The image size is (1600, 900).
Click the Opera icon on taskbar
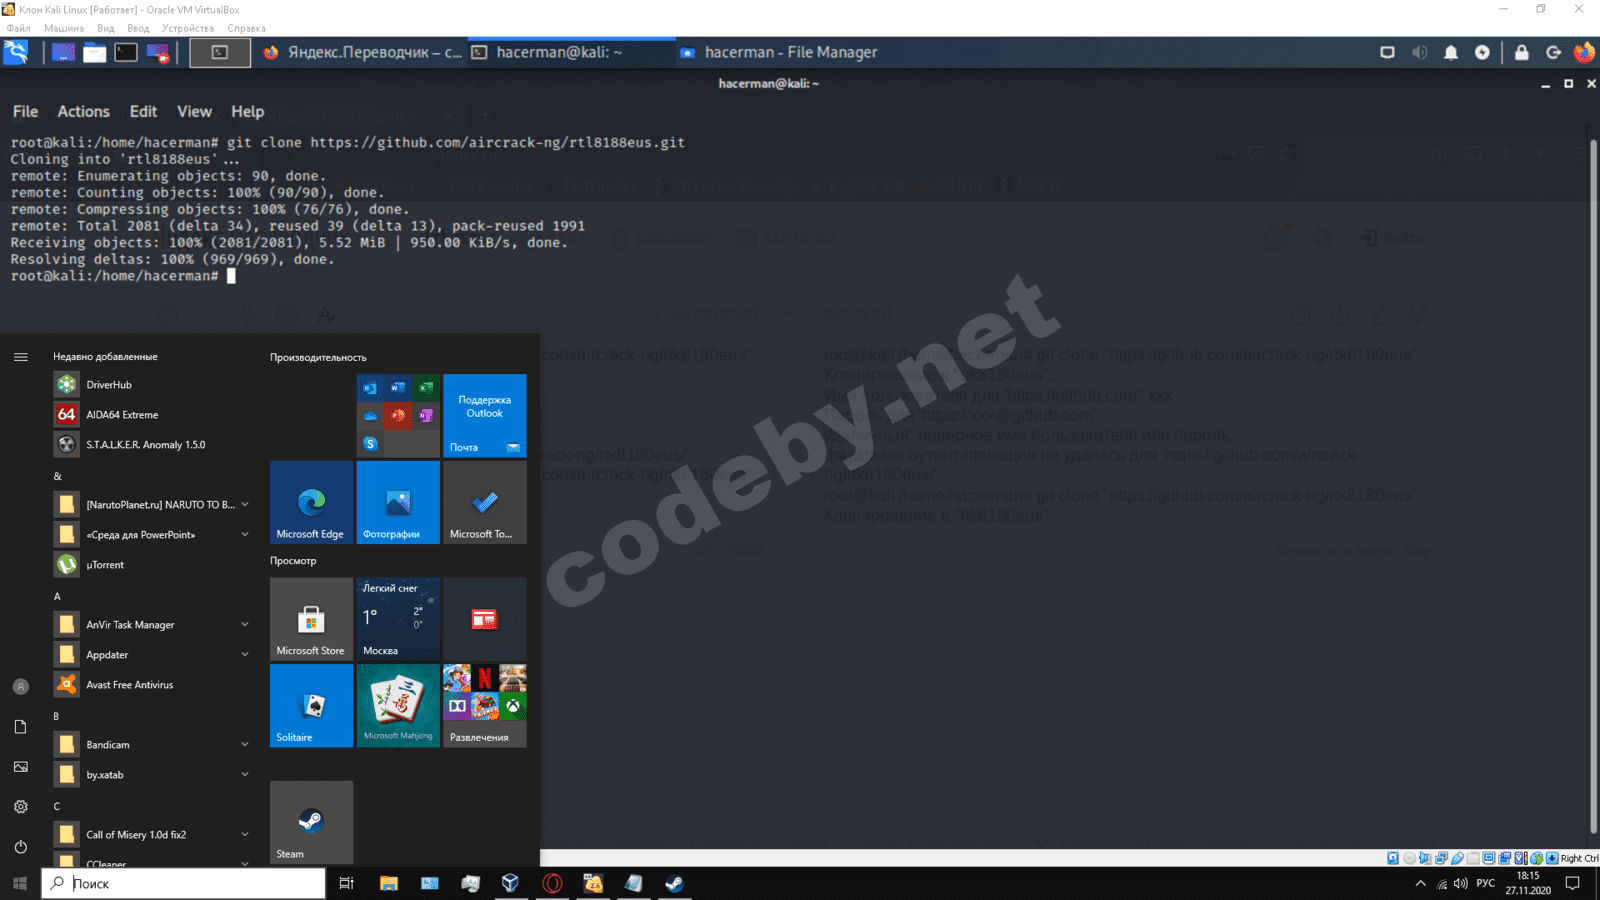(x=552, y=883)
